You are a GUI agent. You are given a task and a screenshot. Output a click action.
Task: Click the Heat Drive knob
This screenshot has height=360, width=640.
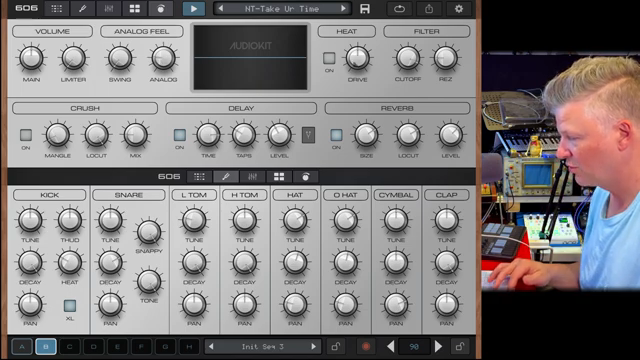[358, 58]
